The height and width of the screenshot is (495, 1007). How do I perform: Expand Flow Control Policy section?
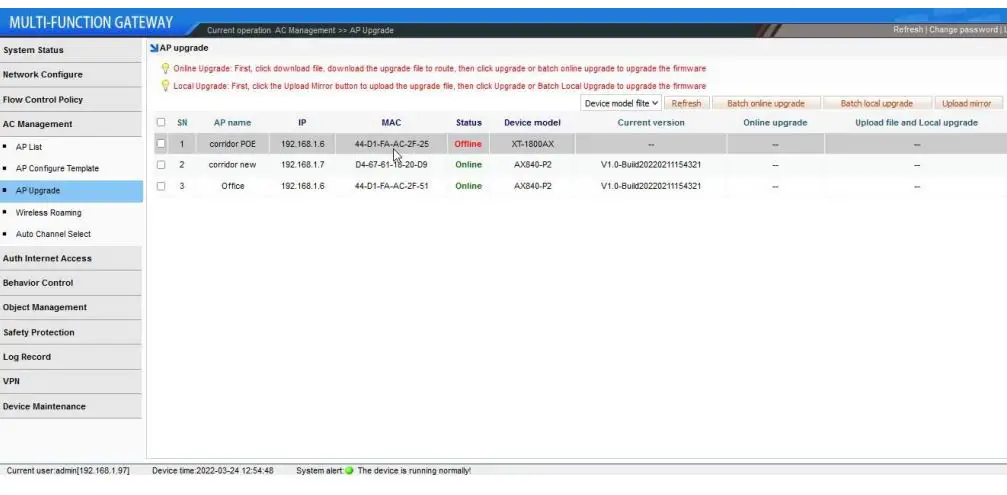[x=71, y=100]
